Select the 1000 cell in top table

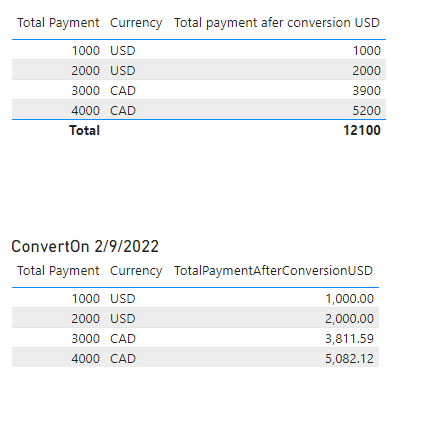86,51
